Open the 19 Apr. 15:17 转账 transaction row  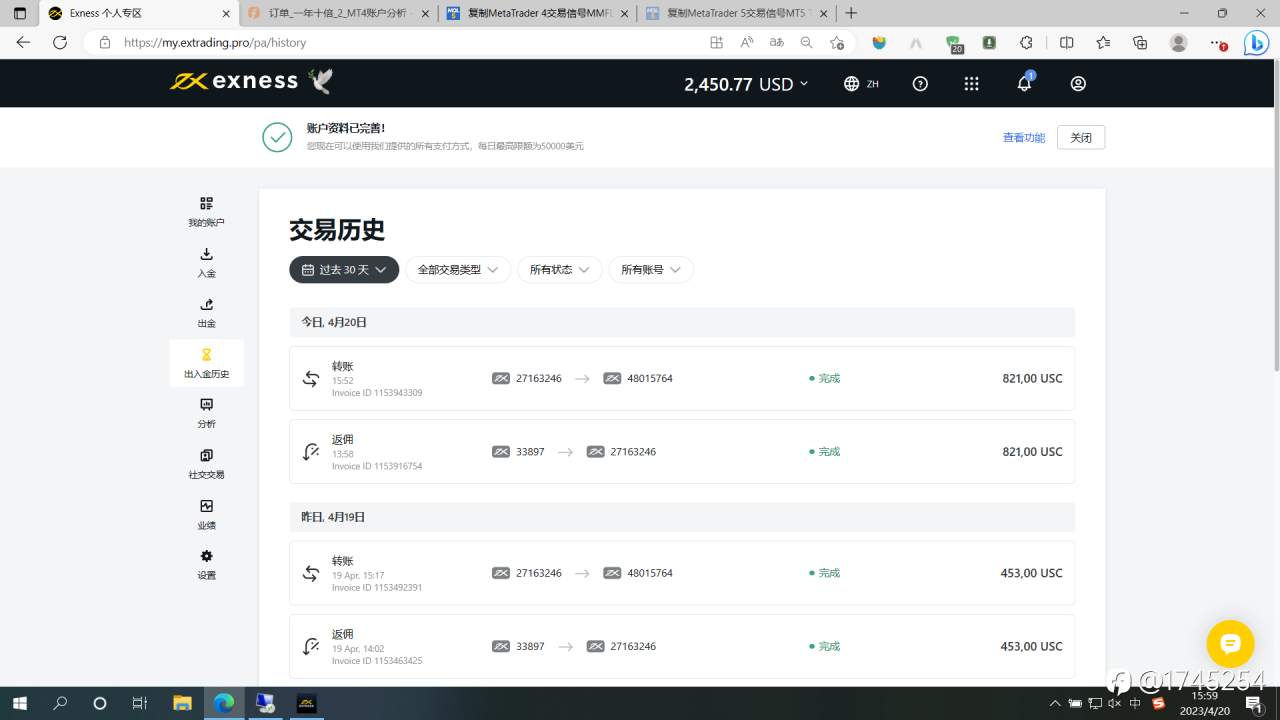682,573
